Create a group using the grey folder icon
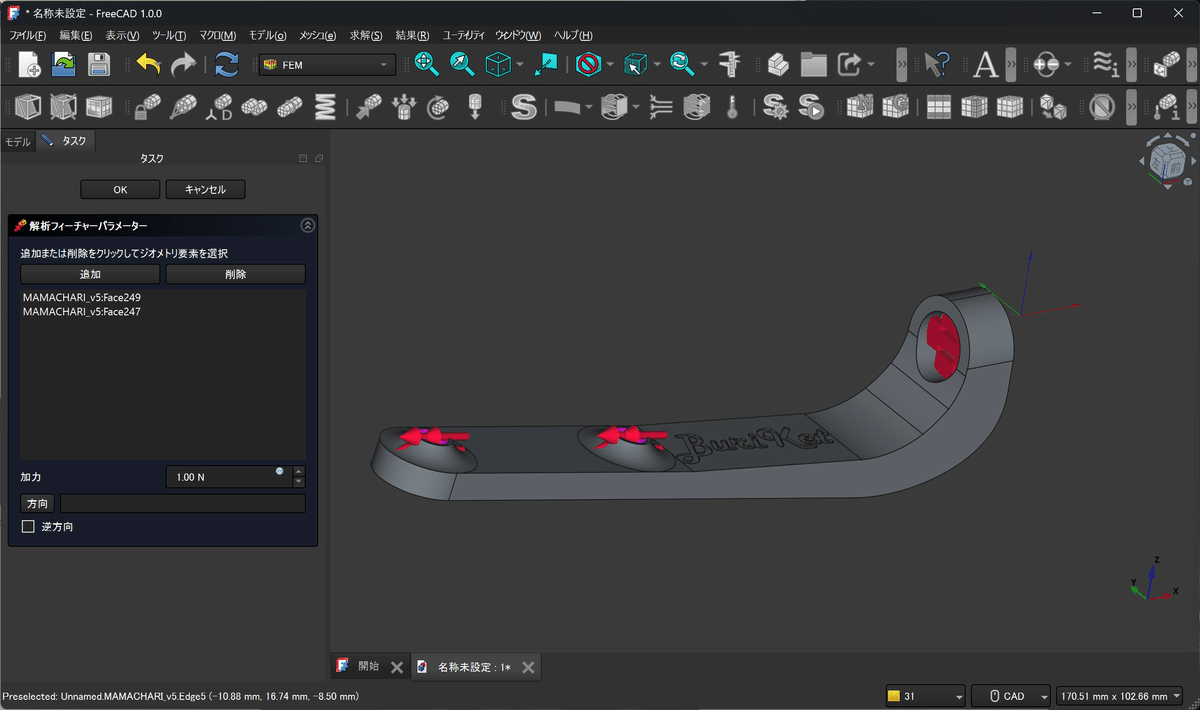The height and width of the screenshot is (710, 1200). pyautogui.click(x=814, y=65)
